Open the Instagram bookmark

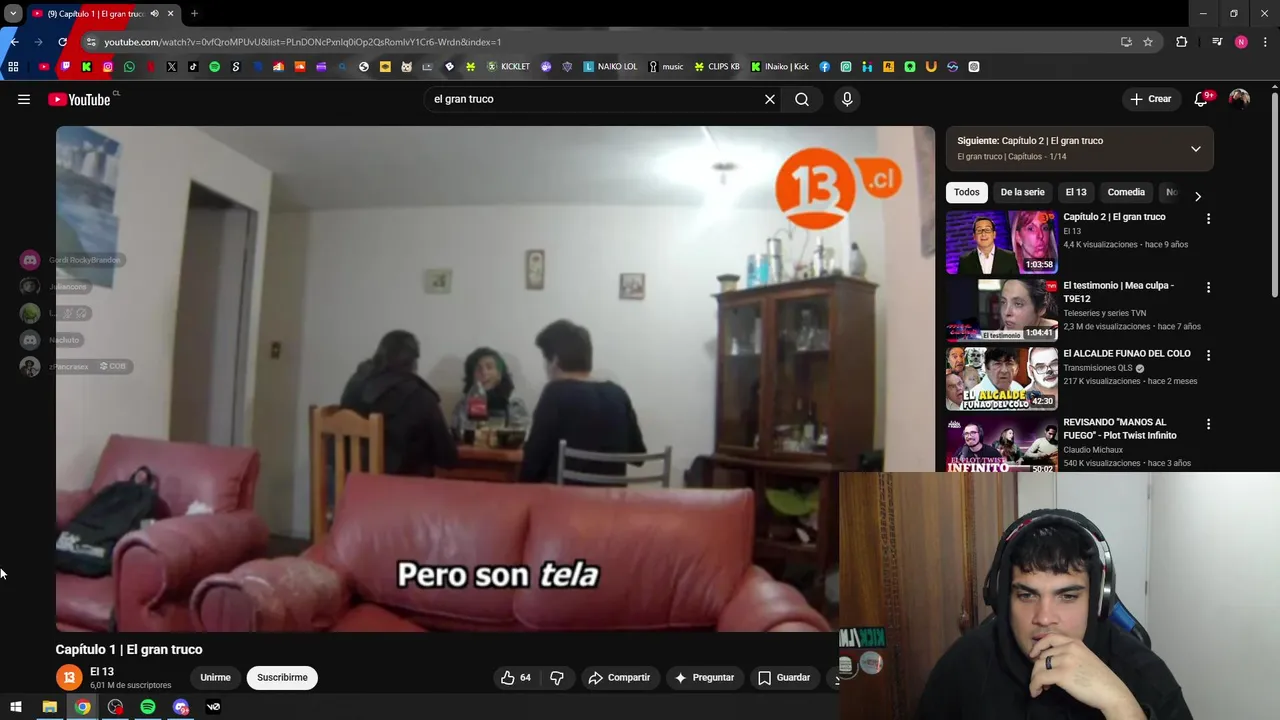tap(108, 67)
